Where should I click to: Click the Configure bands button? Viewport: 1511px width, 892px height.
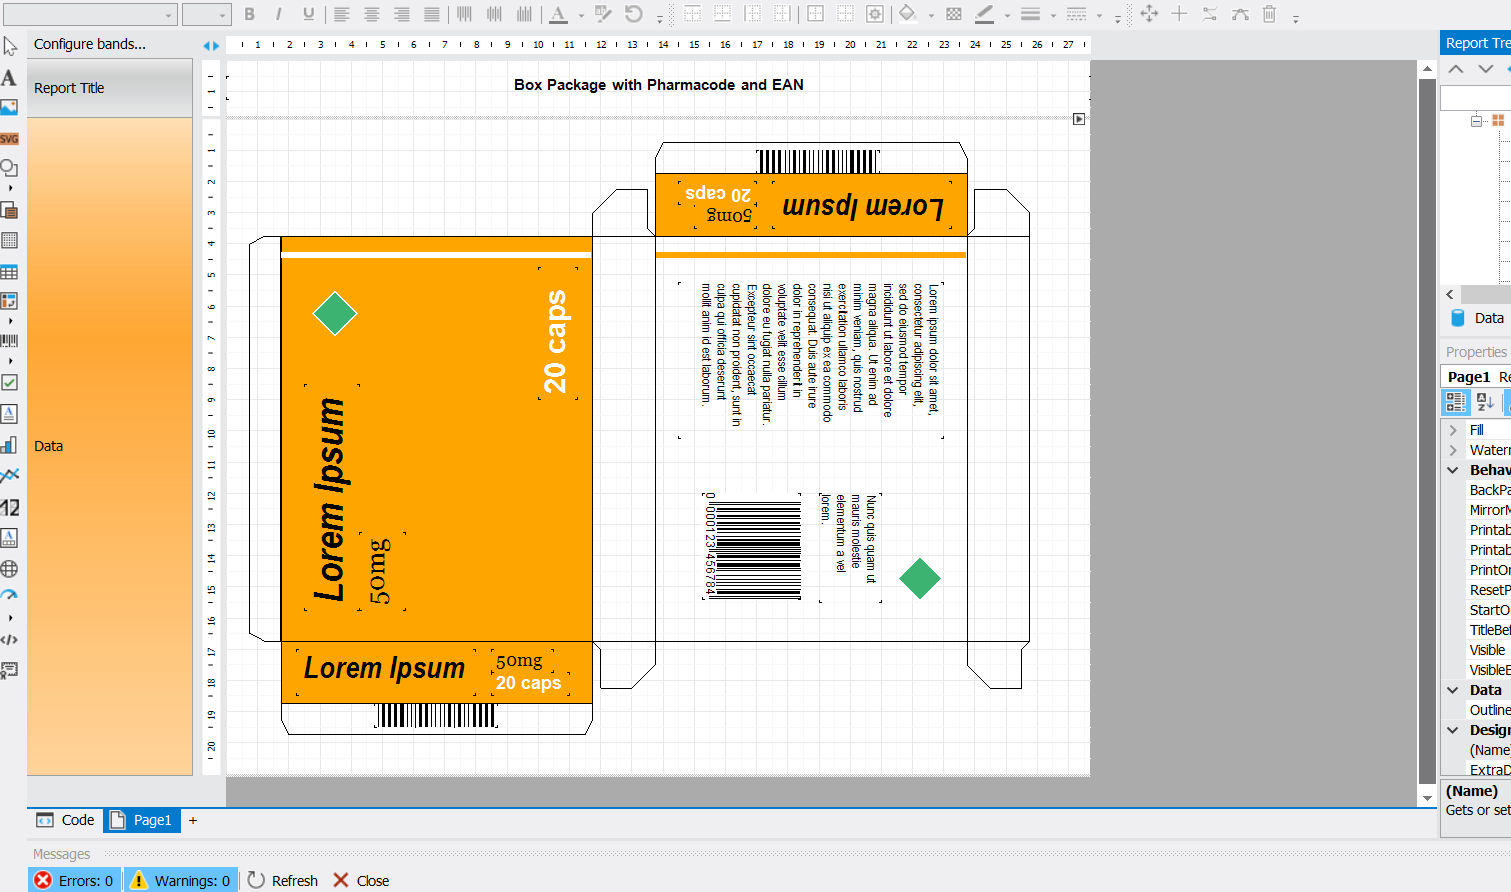click(90, 44)
